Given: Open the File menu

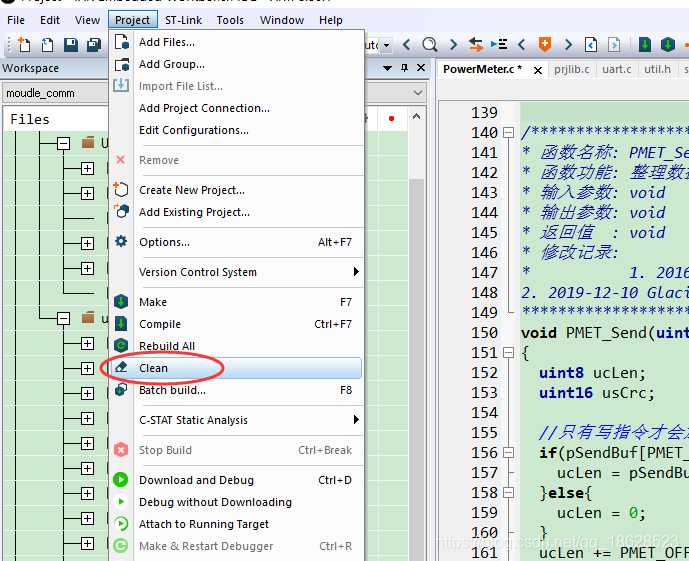Looking at the screenshot, I should [x=16, y=20].
